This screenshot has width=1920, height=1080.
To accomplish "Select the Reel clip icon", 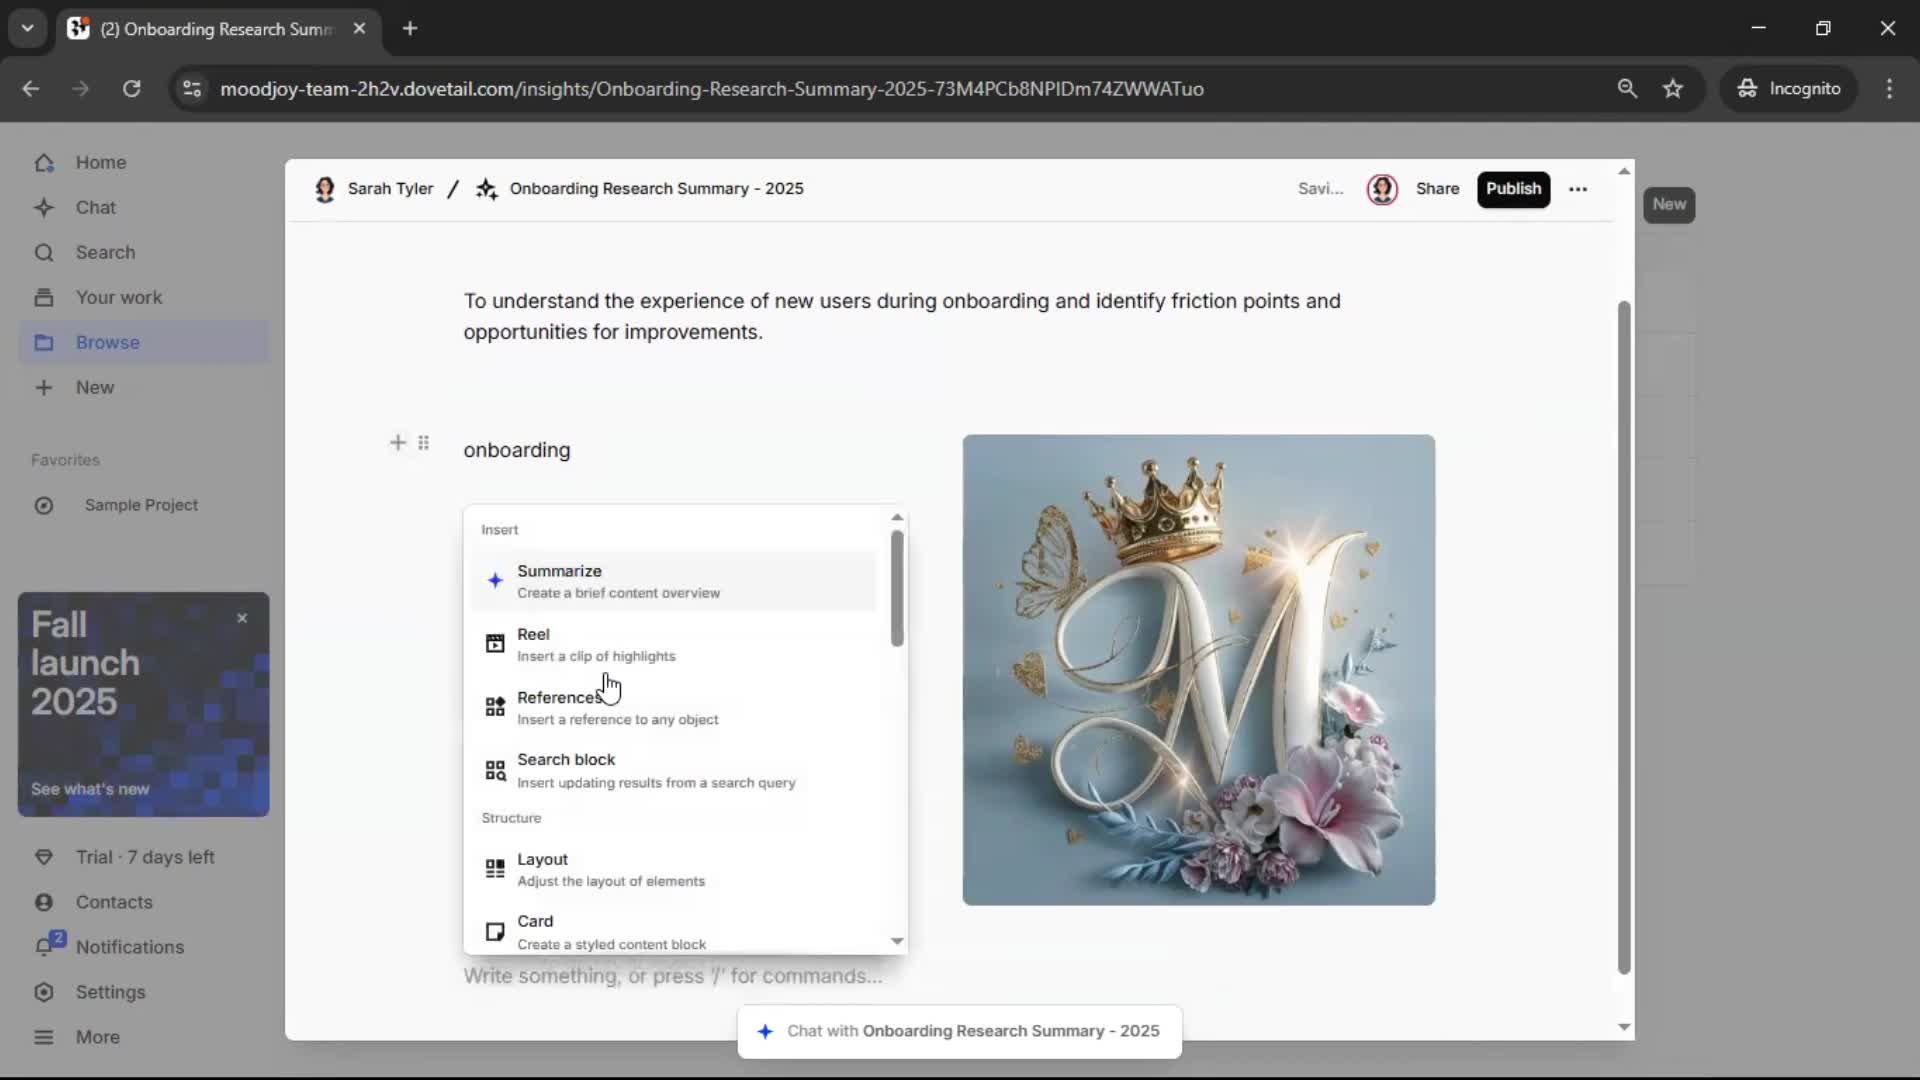I will point(495,644).
